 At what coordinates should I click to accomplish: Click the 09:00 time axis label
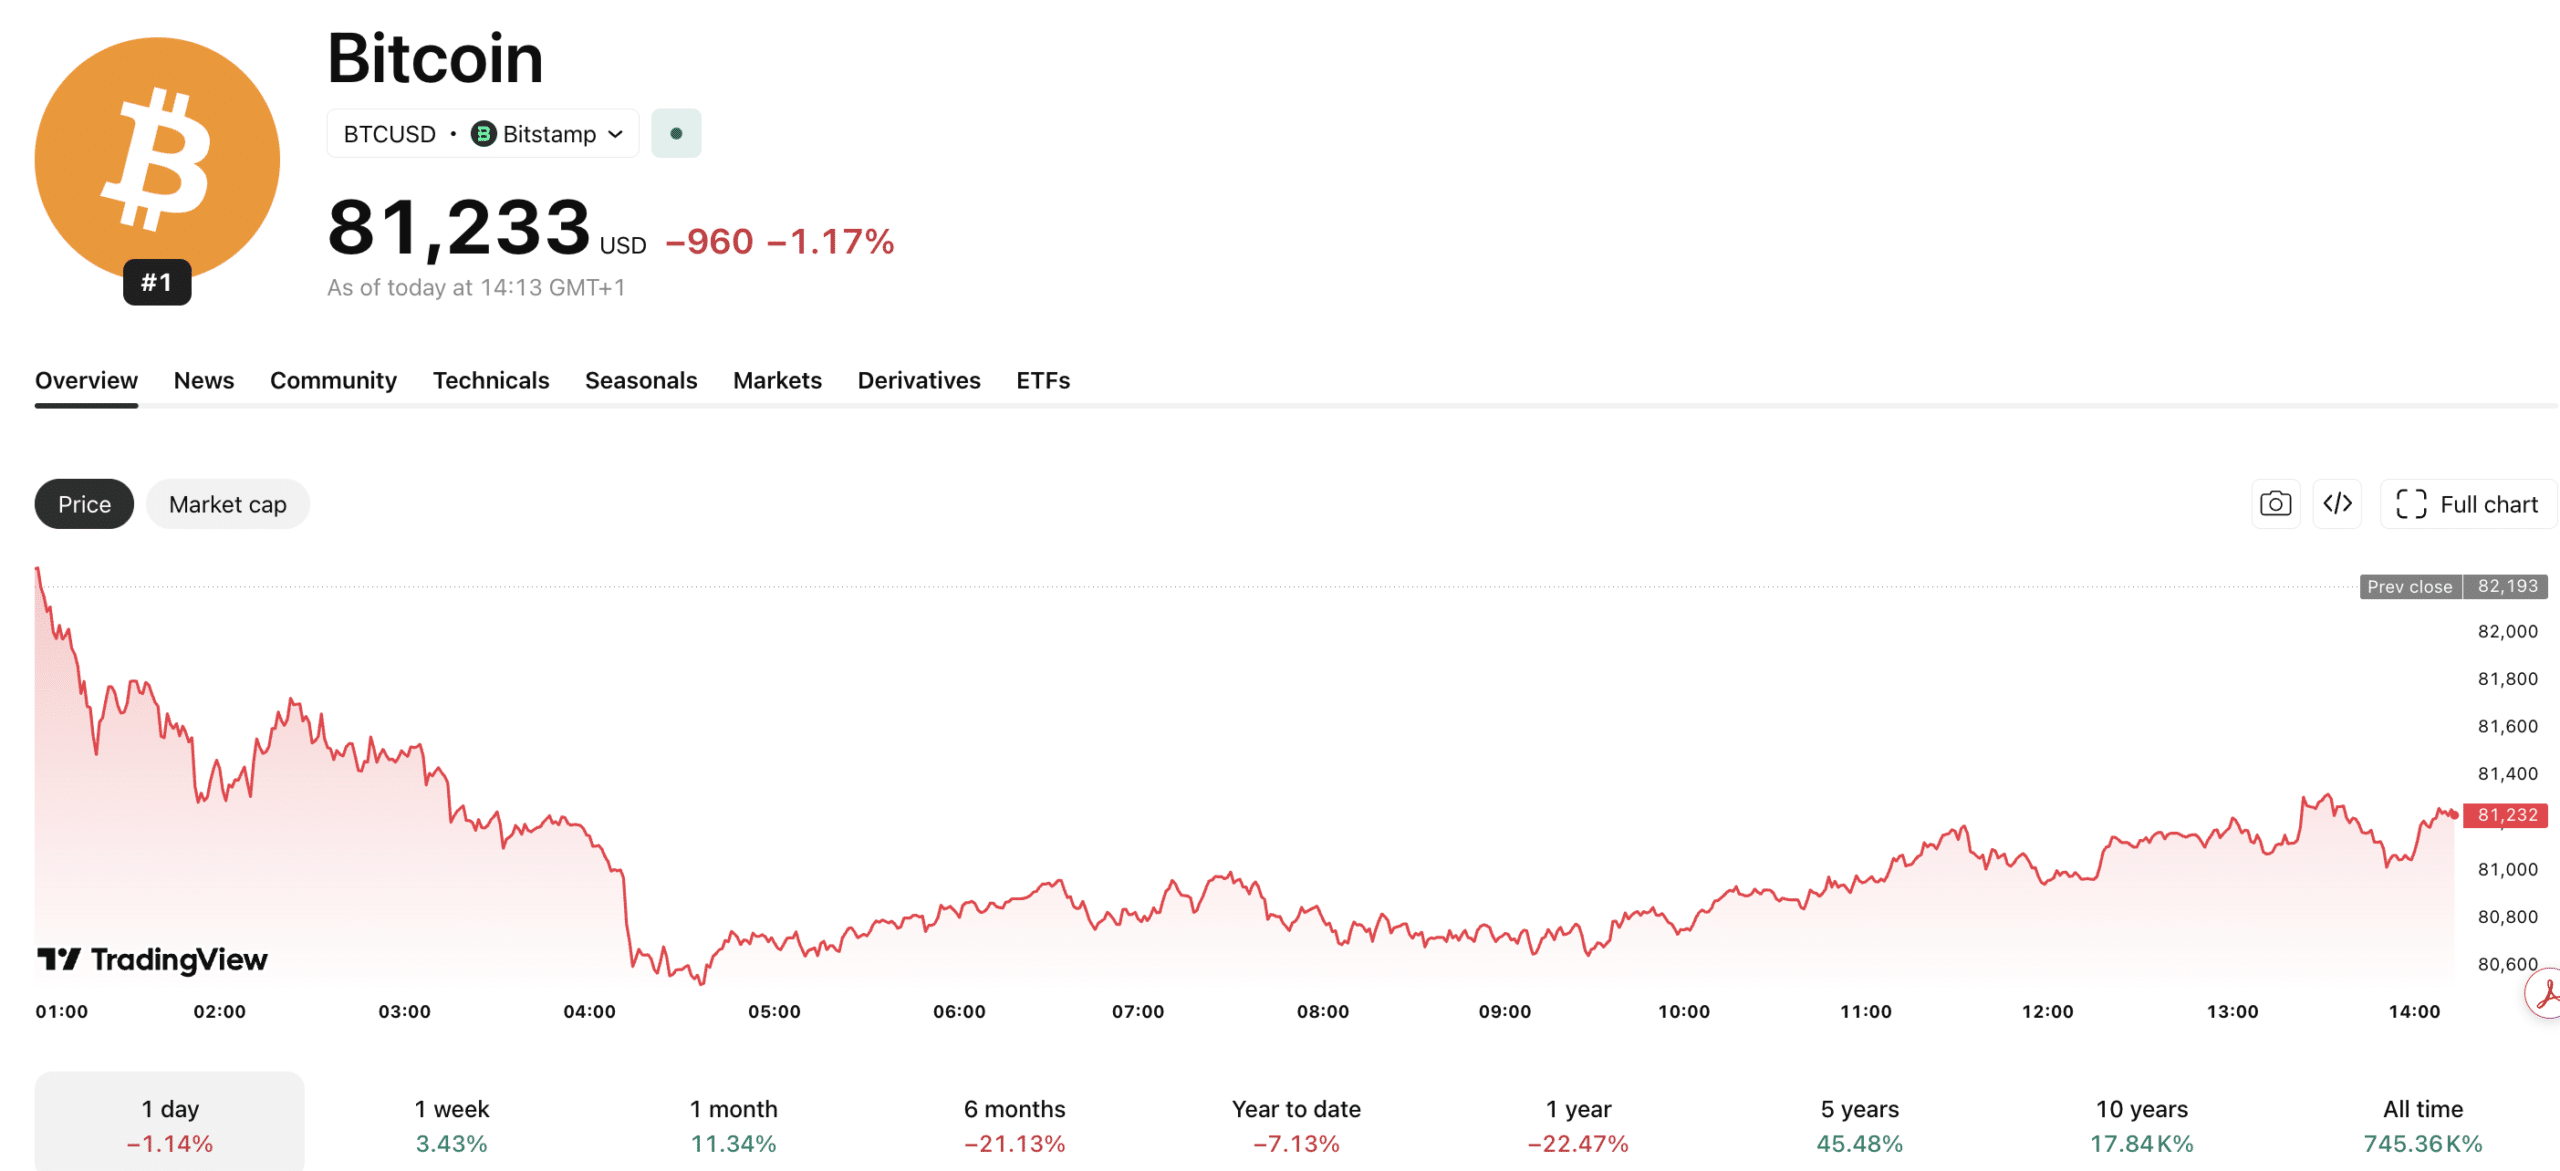click(1505, 1012)
